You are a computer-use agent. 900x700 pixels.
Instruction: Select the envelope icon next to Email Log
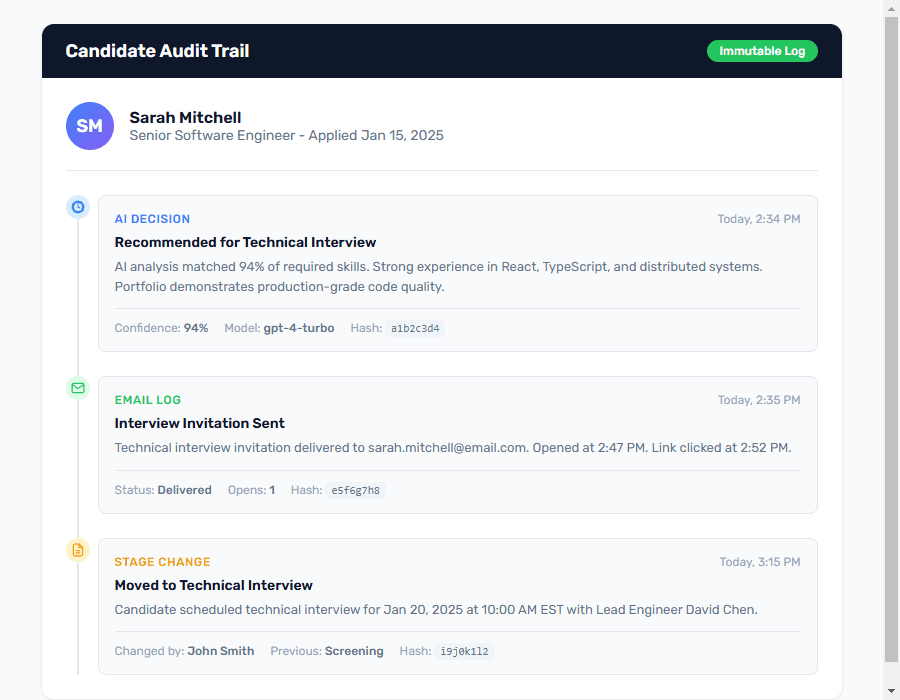click(x=78, y=388)
